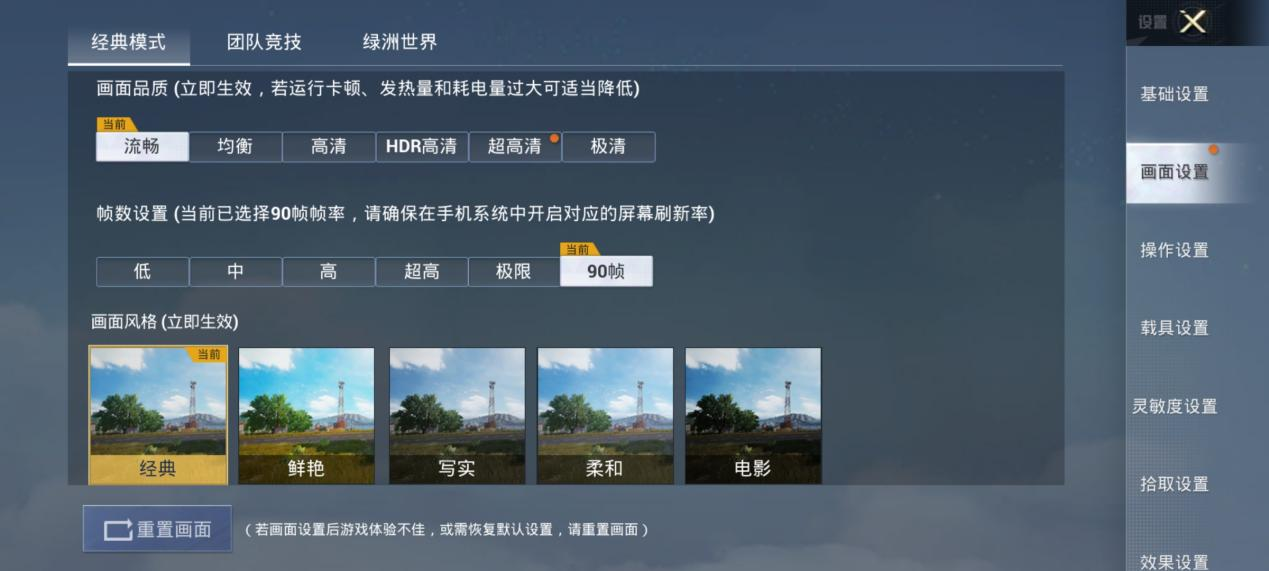
Task: Pick the 电影 style thumbnail
Action: (753, 416)
